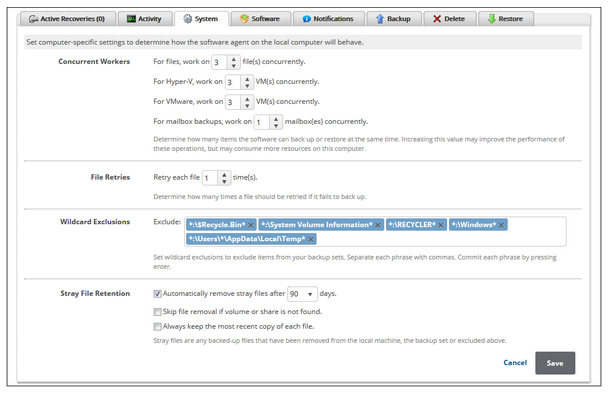Screen dimensions: 608x393
Task: Decrease mailbox backups concurrent value
Action: point(276,126)
